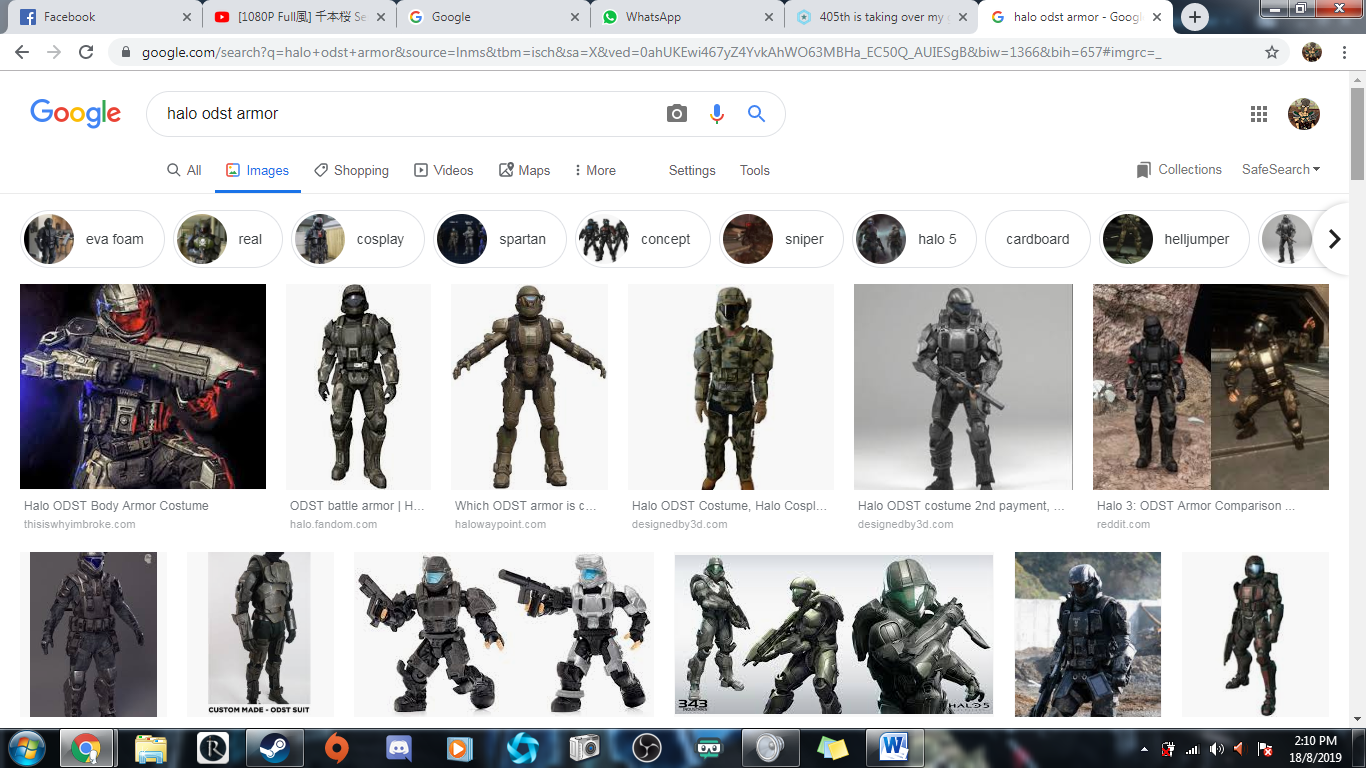Open the Custom Made ODST Suit image
The height and width of the screenshot is (768, 1366).
tap(260, 634)
